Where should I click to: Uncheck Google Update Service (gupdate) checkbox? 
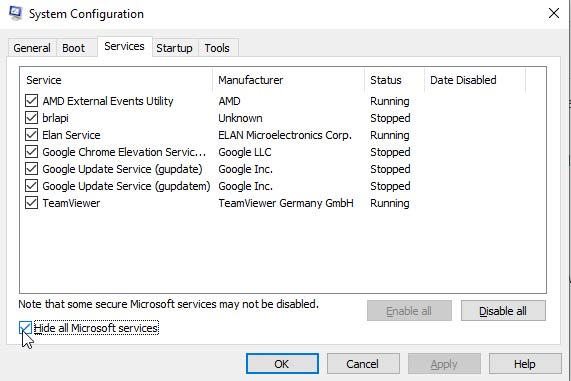click(31, 169)
